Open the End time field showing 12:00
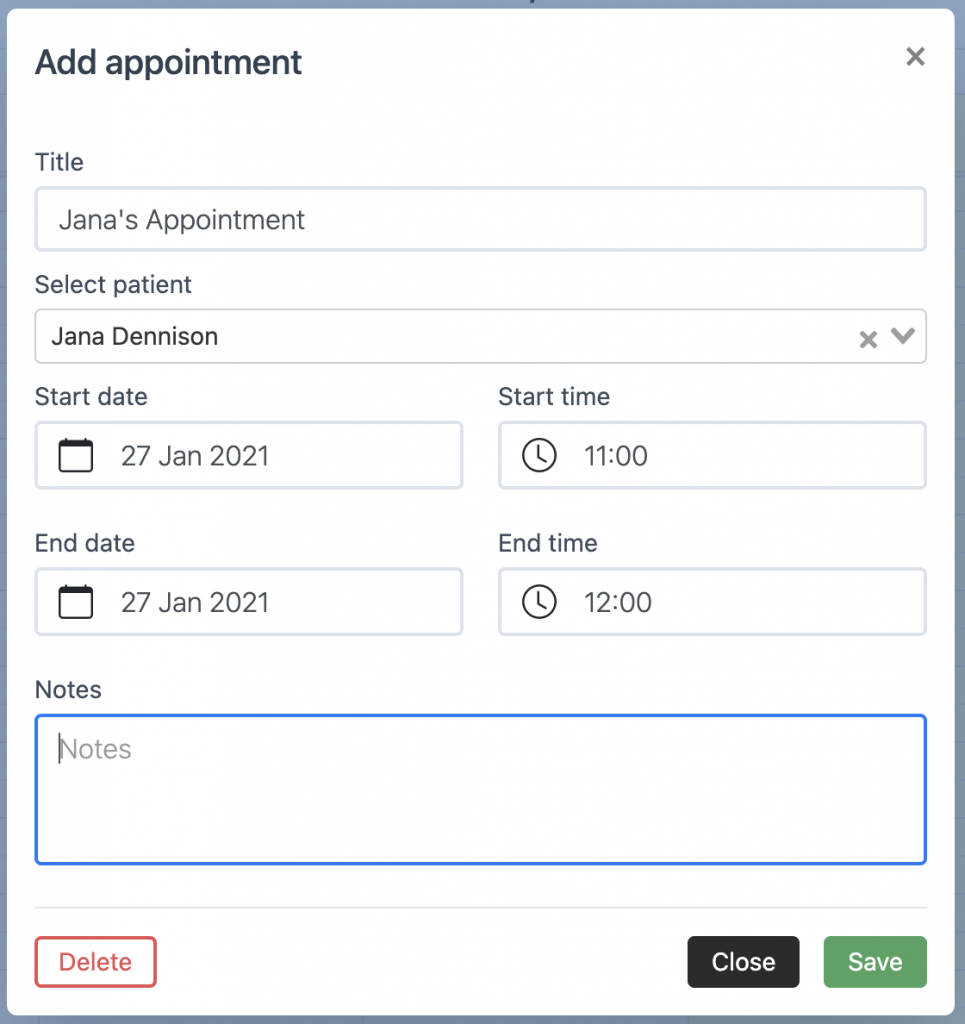This screenshot has height=1024, width=965. tap(712, 601)
